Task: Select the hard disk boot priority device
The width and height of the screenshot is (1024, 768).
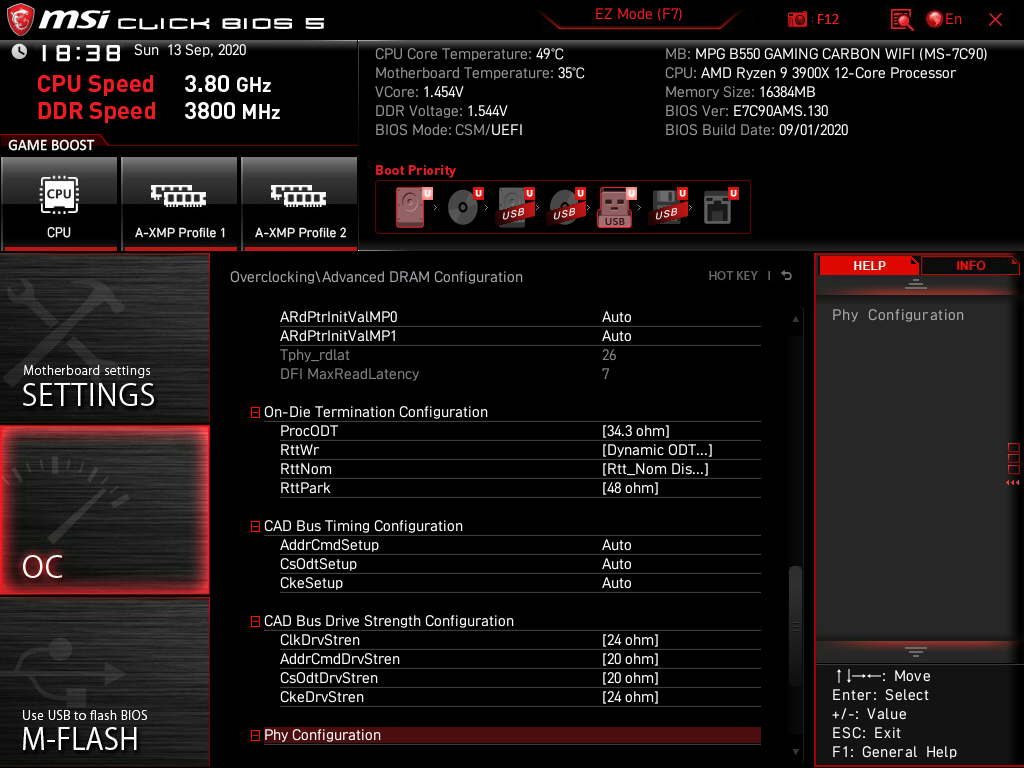Action: click(411, 207)
